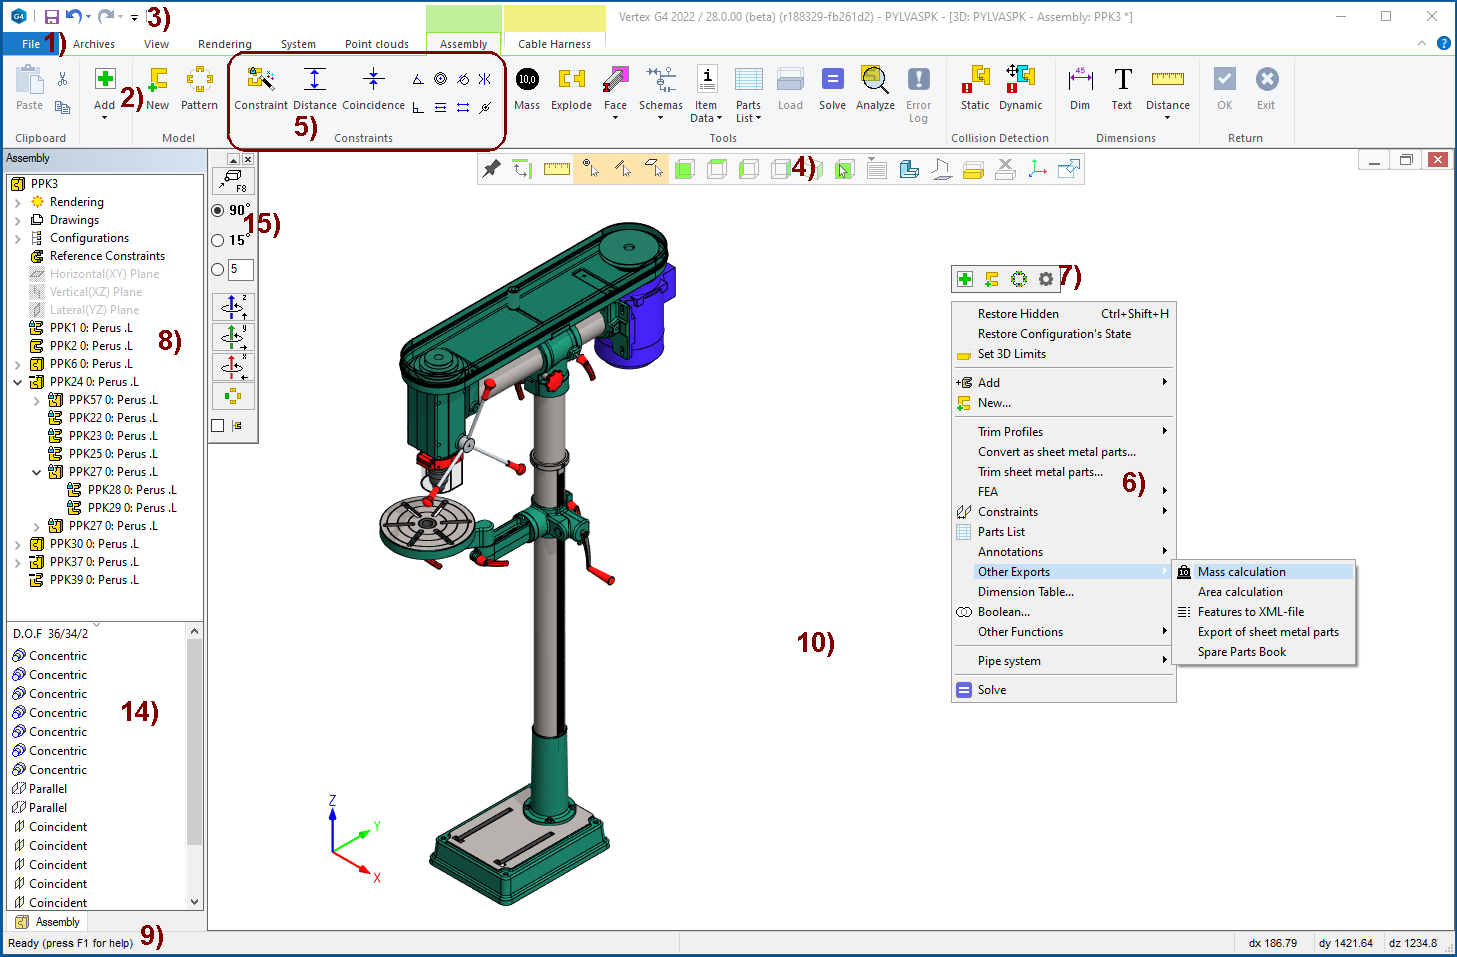
Task: Tick the checkbox below rotation tools
Action: (218, 426)
